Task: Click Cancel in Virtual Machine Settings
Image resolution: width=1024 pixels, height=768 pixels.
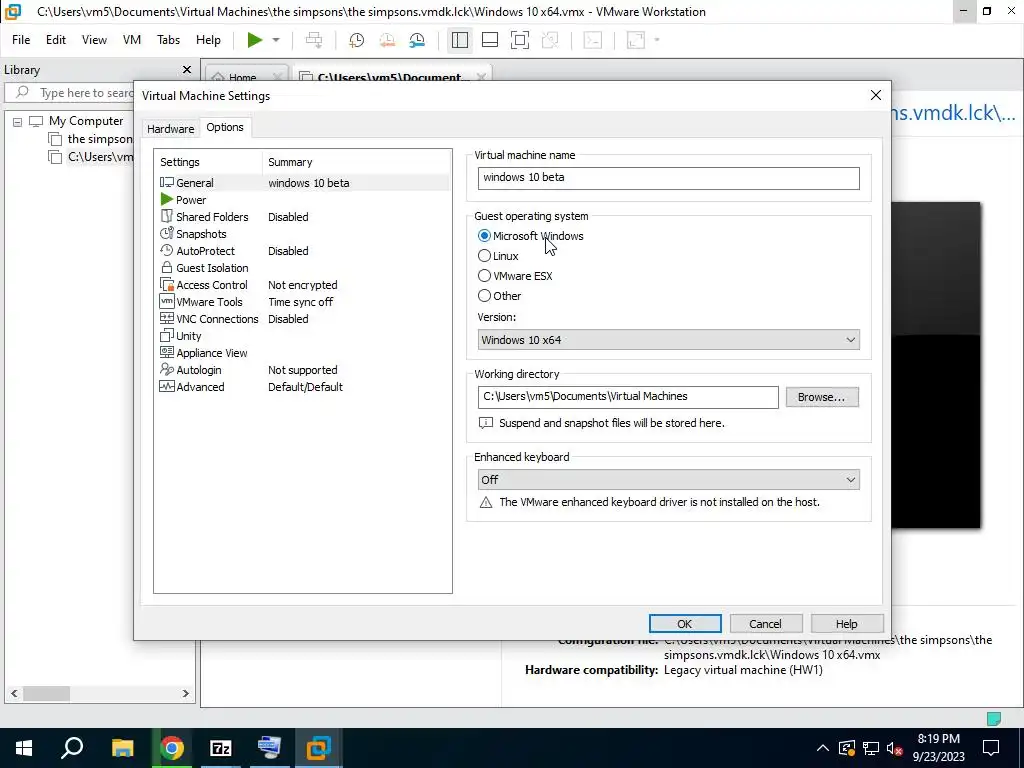Action: pyautogui.click(x=765, y=624)
